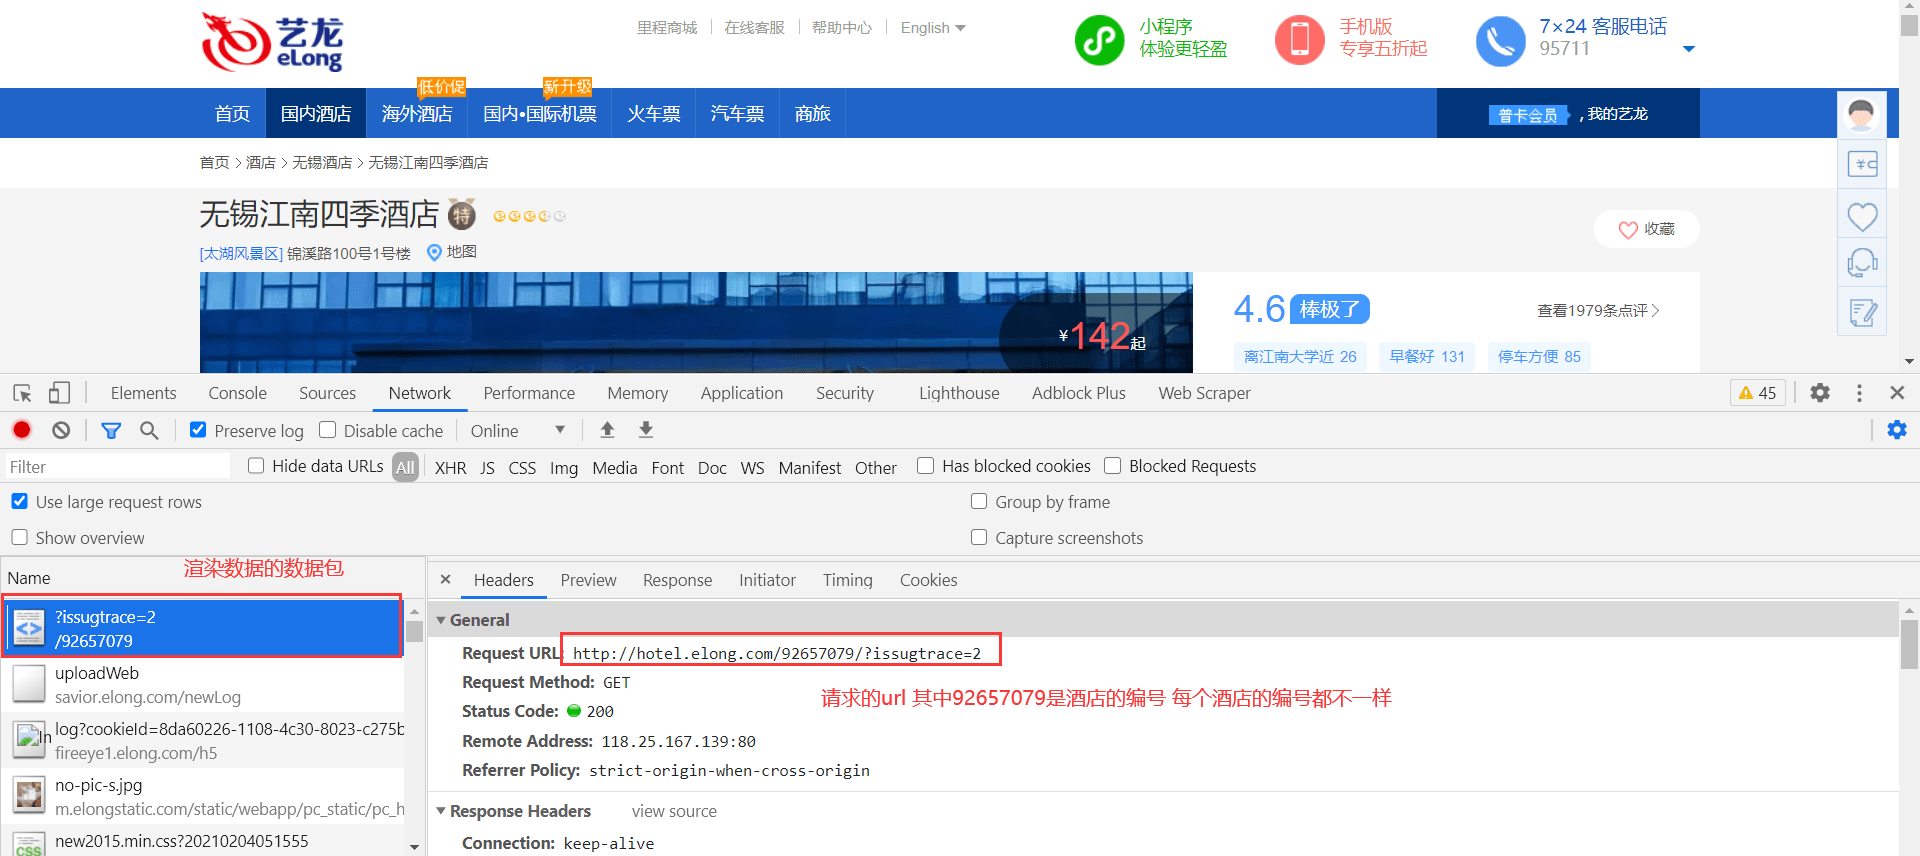Open the Performance tab
Screen dimensions: 1920x856
[529, 393]
